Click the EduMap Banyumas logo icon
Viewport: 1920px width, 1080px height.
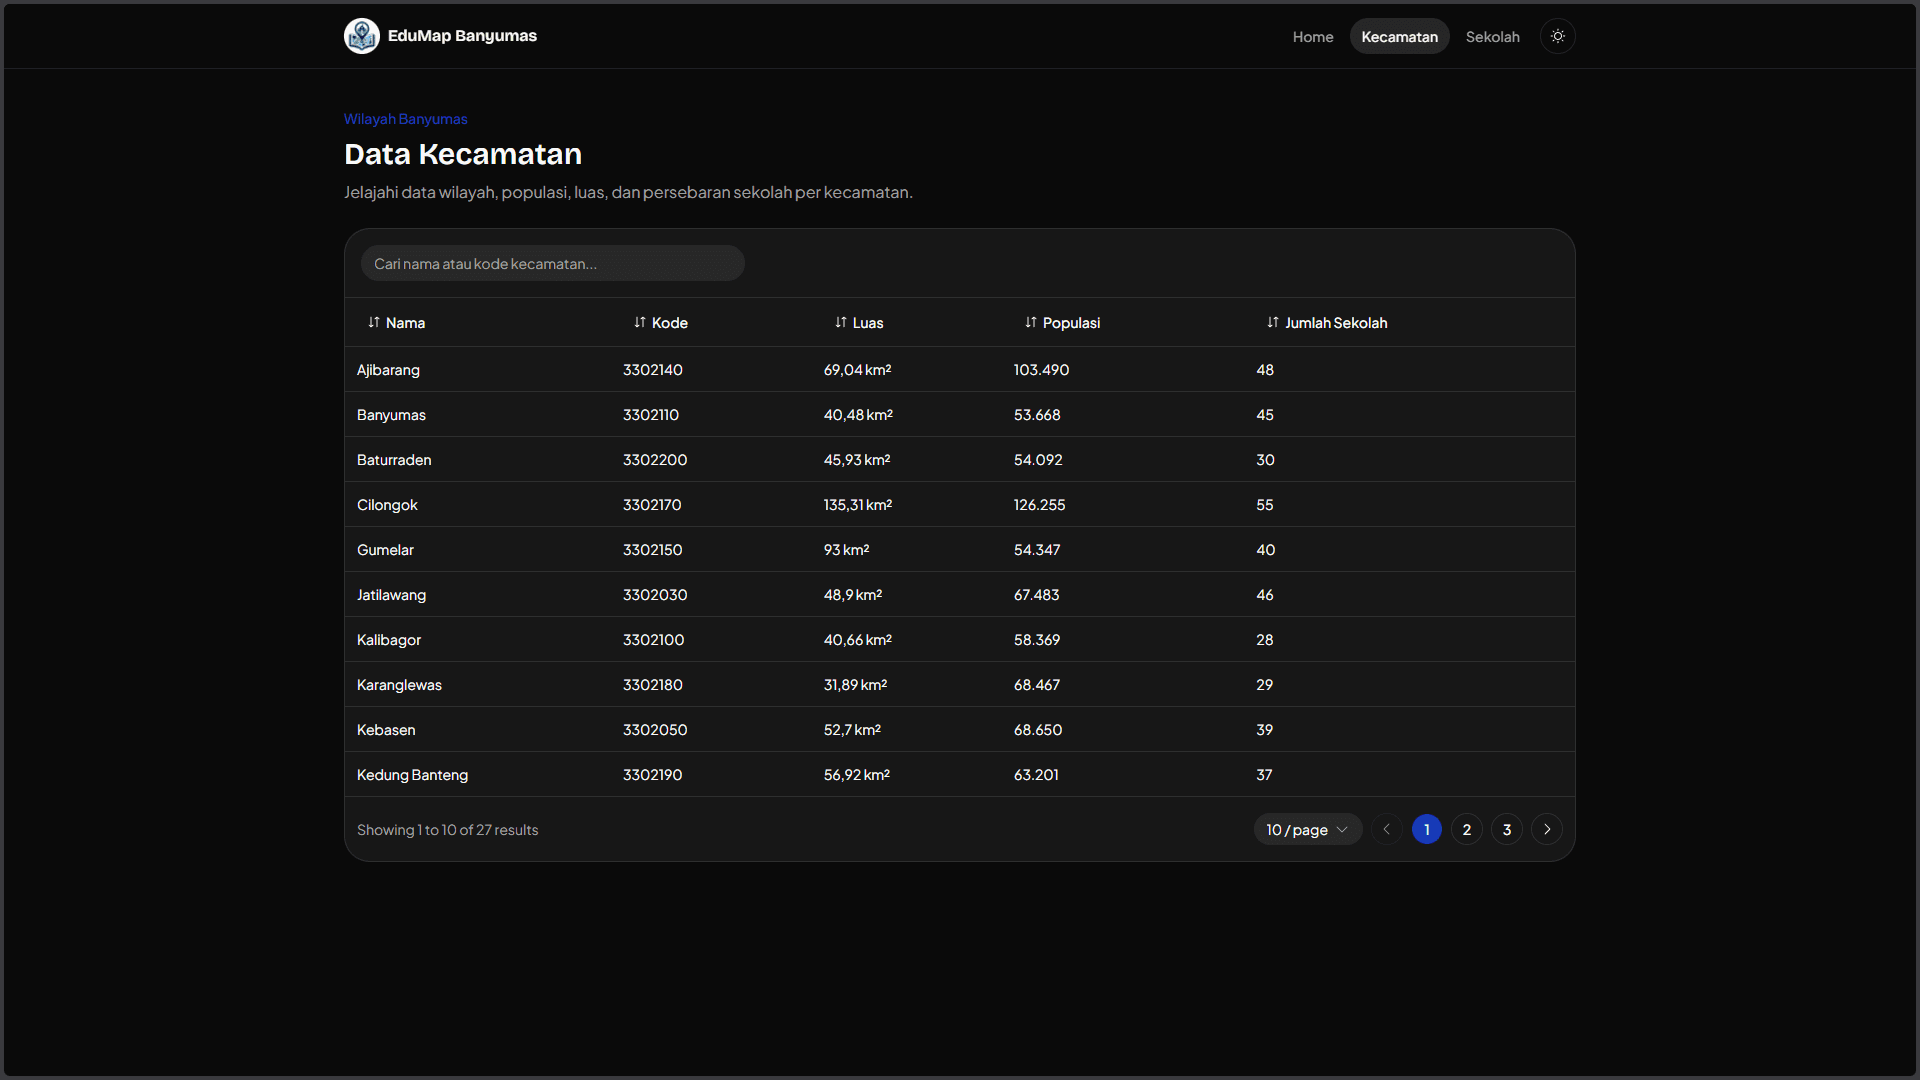point(361,36)
